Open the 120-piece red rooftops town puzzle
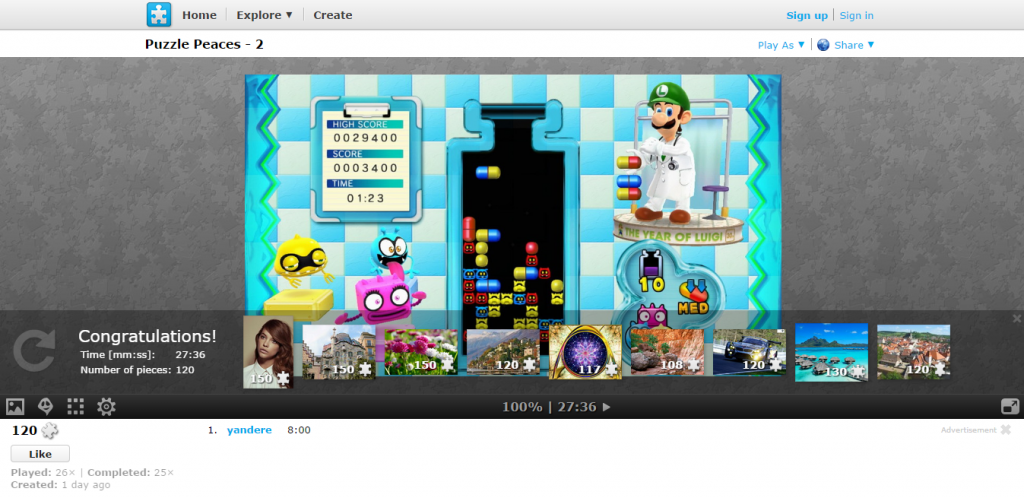 [913, 352]
